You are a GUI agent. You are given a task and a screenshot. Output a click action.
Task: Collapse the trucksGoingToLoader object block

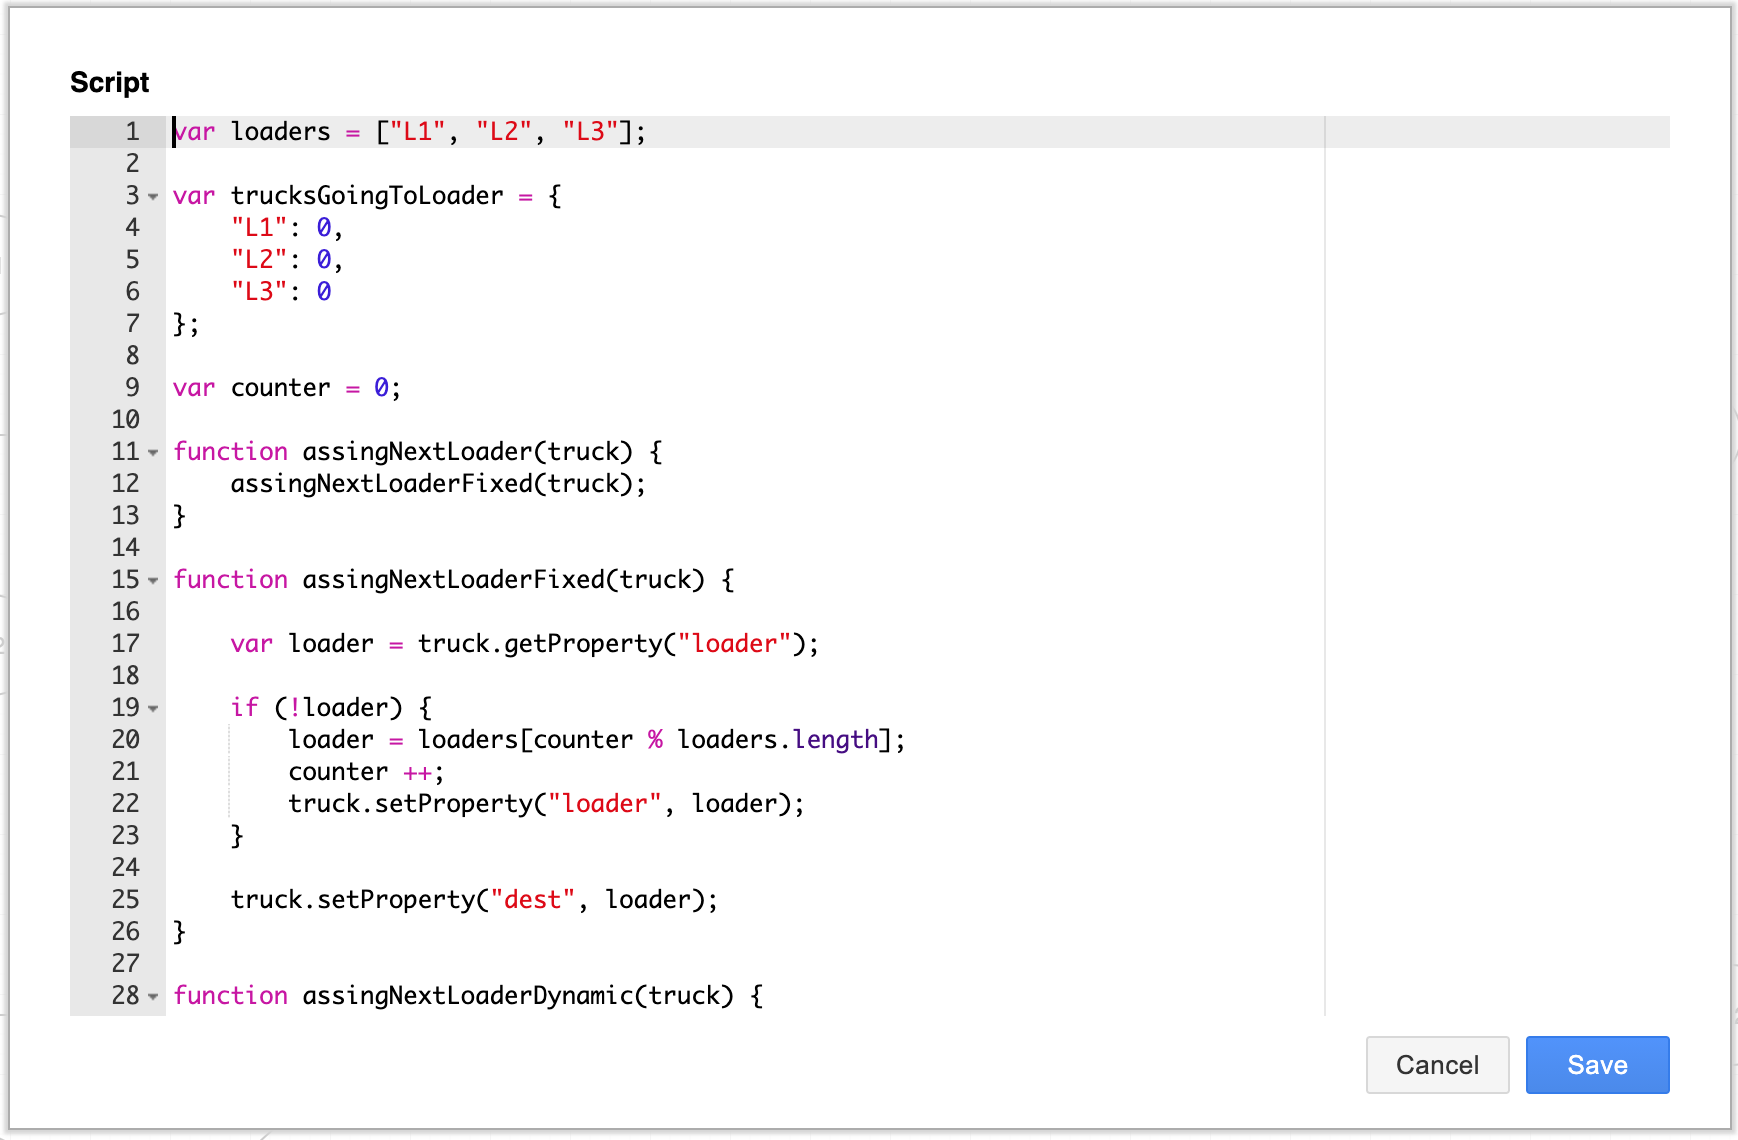click(152, 196)
